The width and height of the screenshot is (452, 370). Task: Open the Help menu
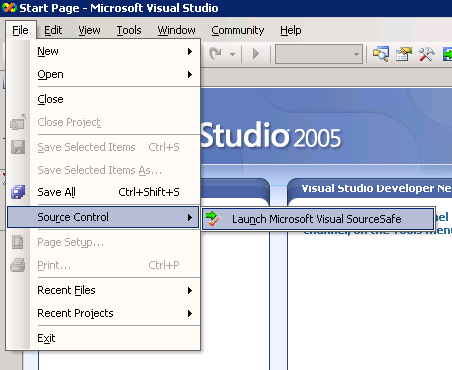(291, 30)
